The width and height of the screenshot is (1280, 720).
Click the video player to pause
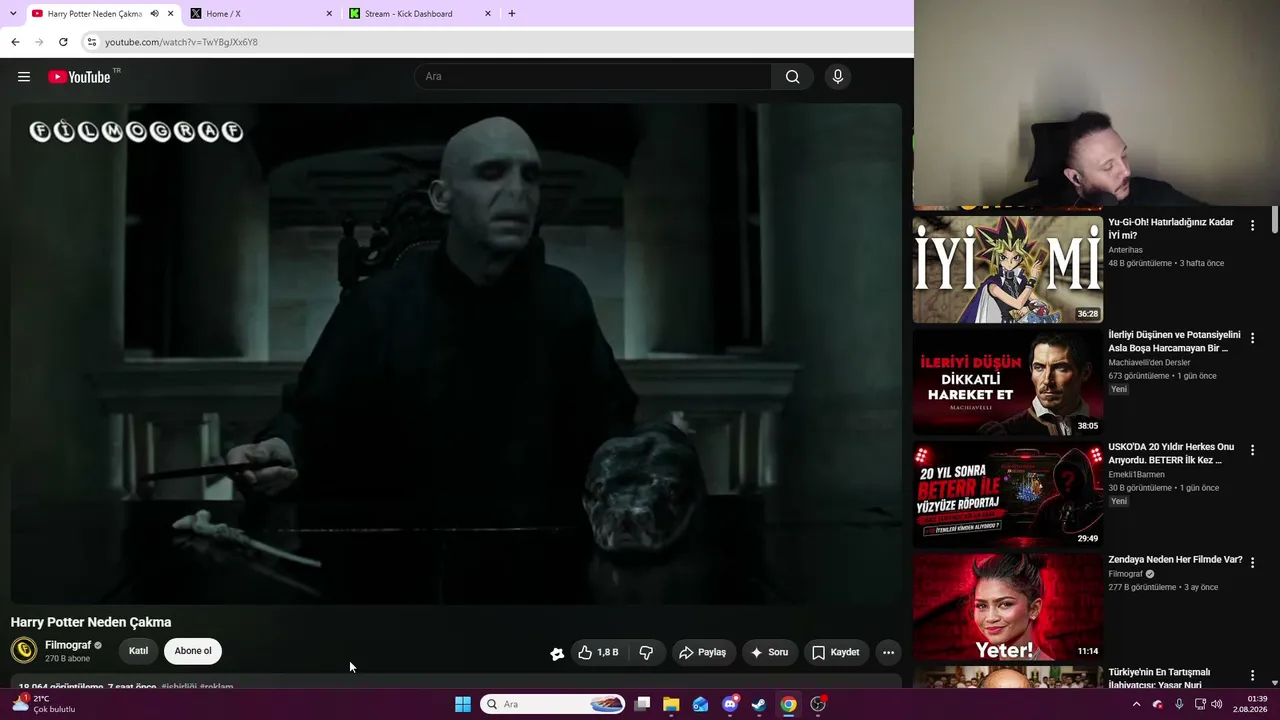coord(456,353)
